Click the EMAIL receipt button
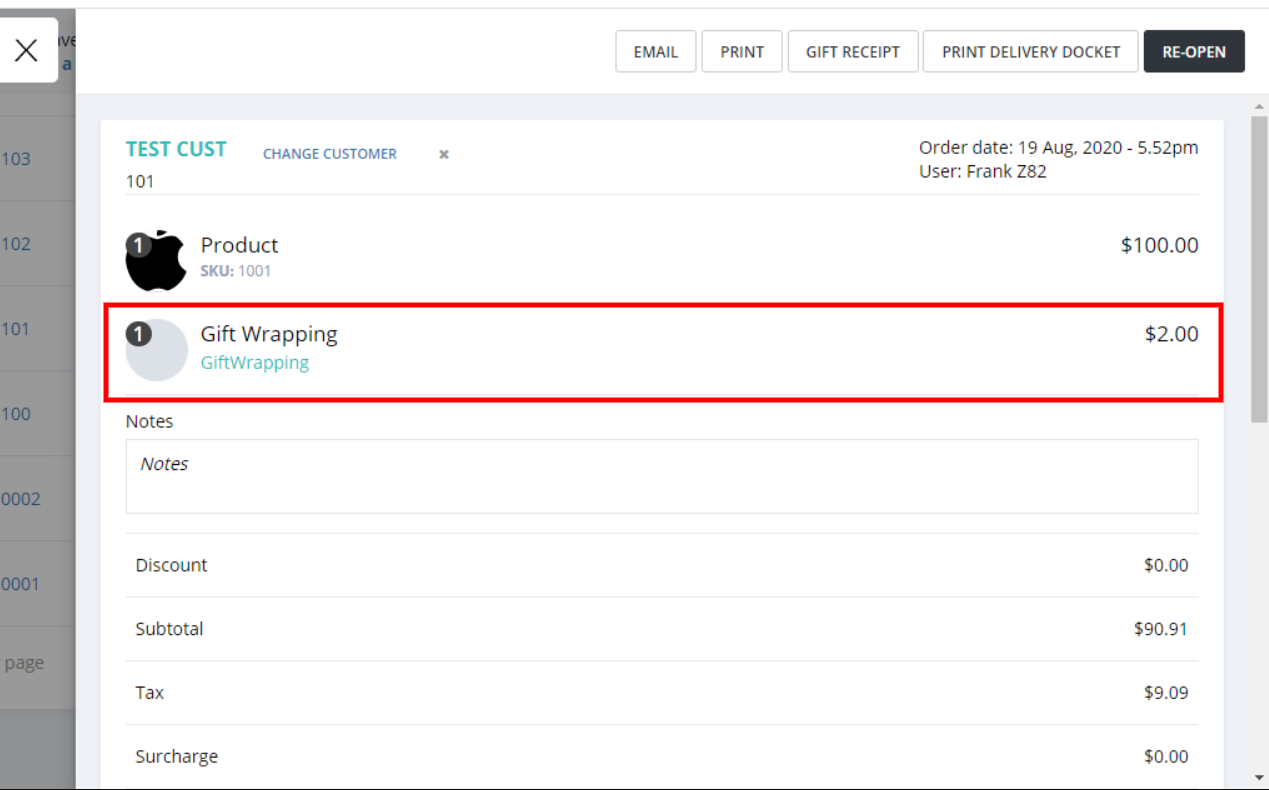1269x790 pixels. point(655,52)
